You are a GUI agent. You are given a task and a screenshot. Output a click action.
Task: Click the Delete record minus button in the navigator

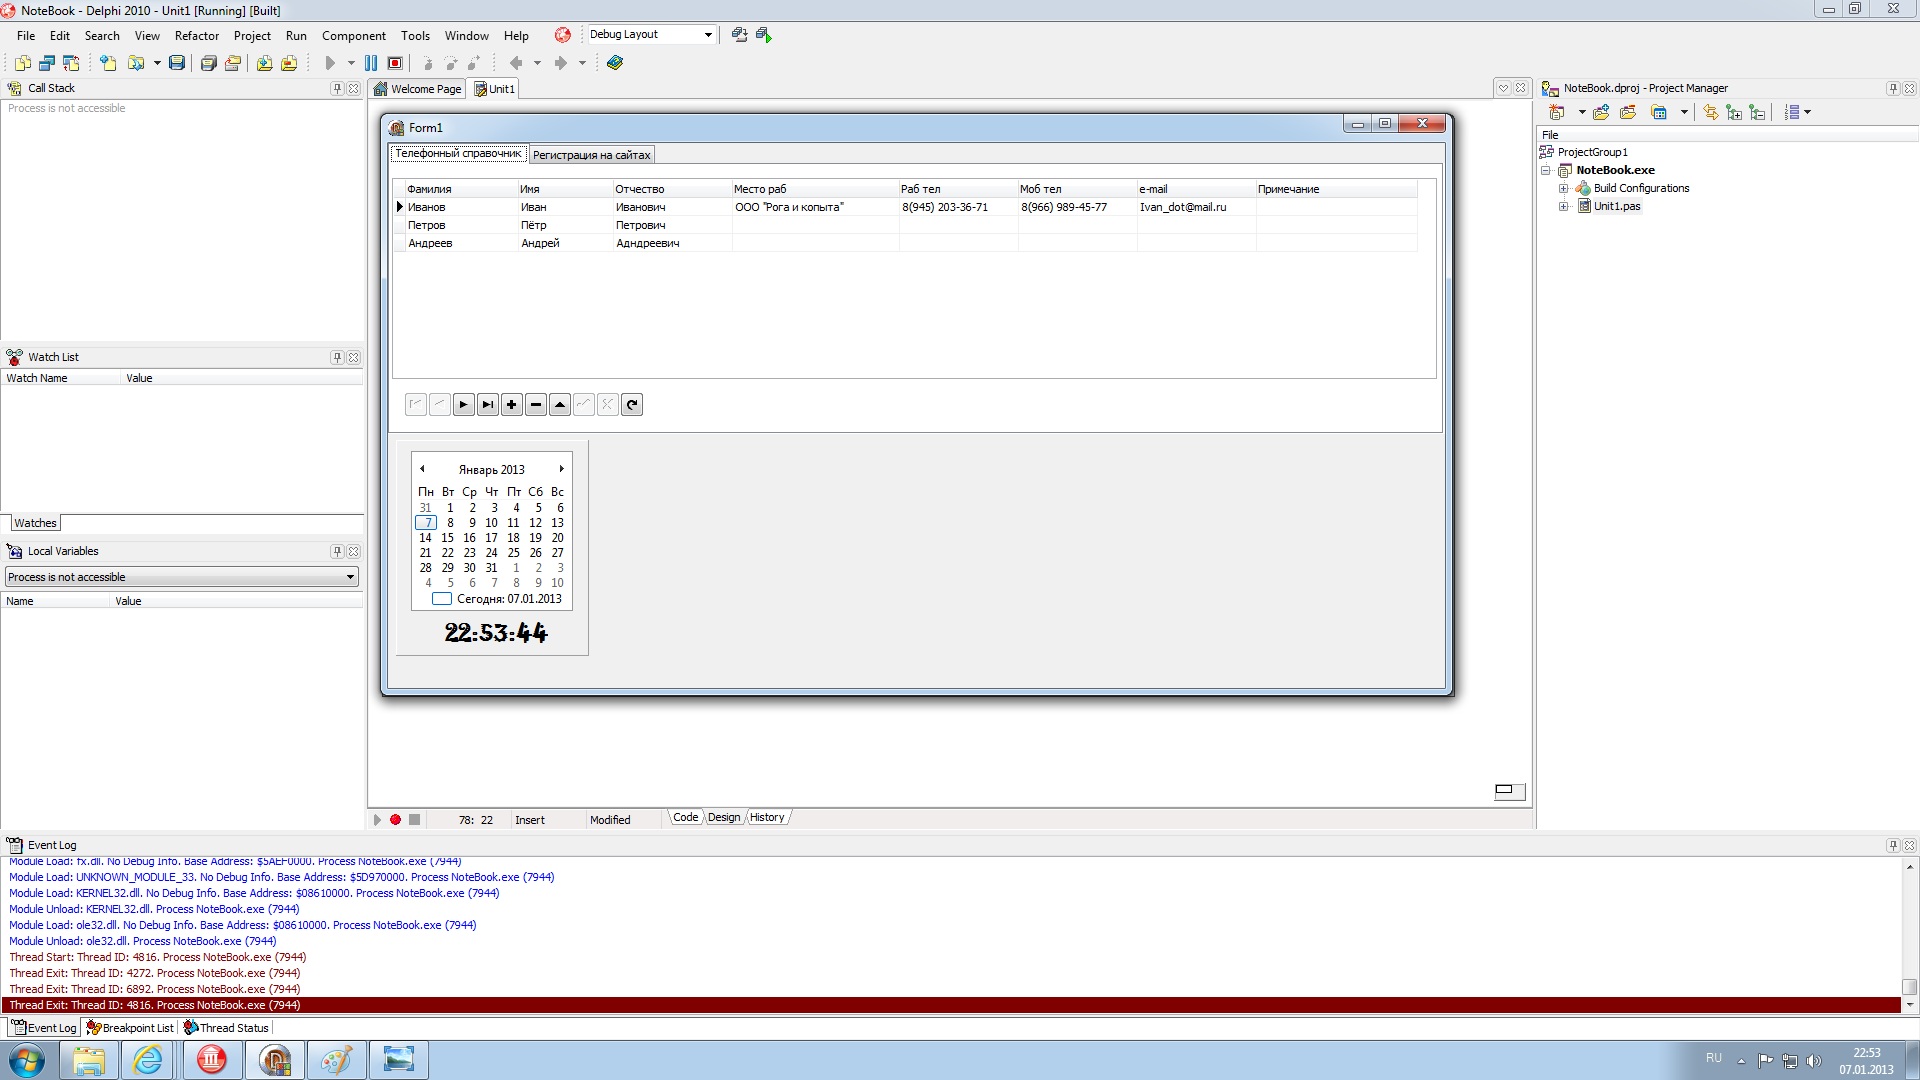pyautogui.click(x=536, y=405)
